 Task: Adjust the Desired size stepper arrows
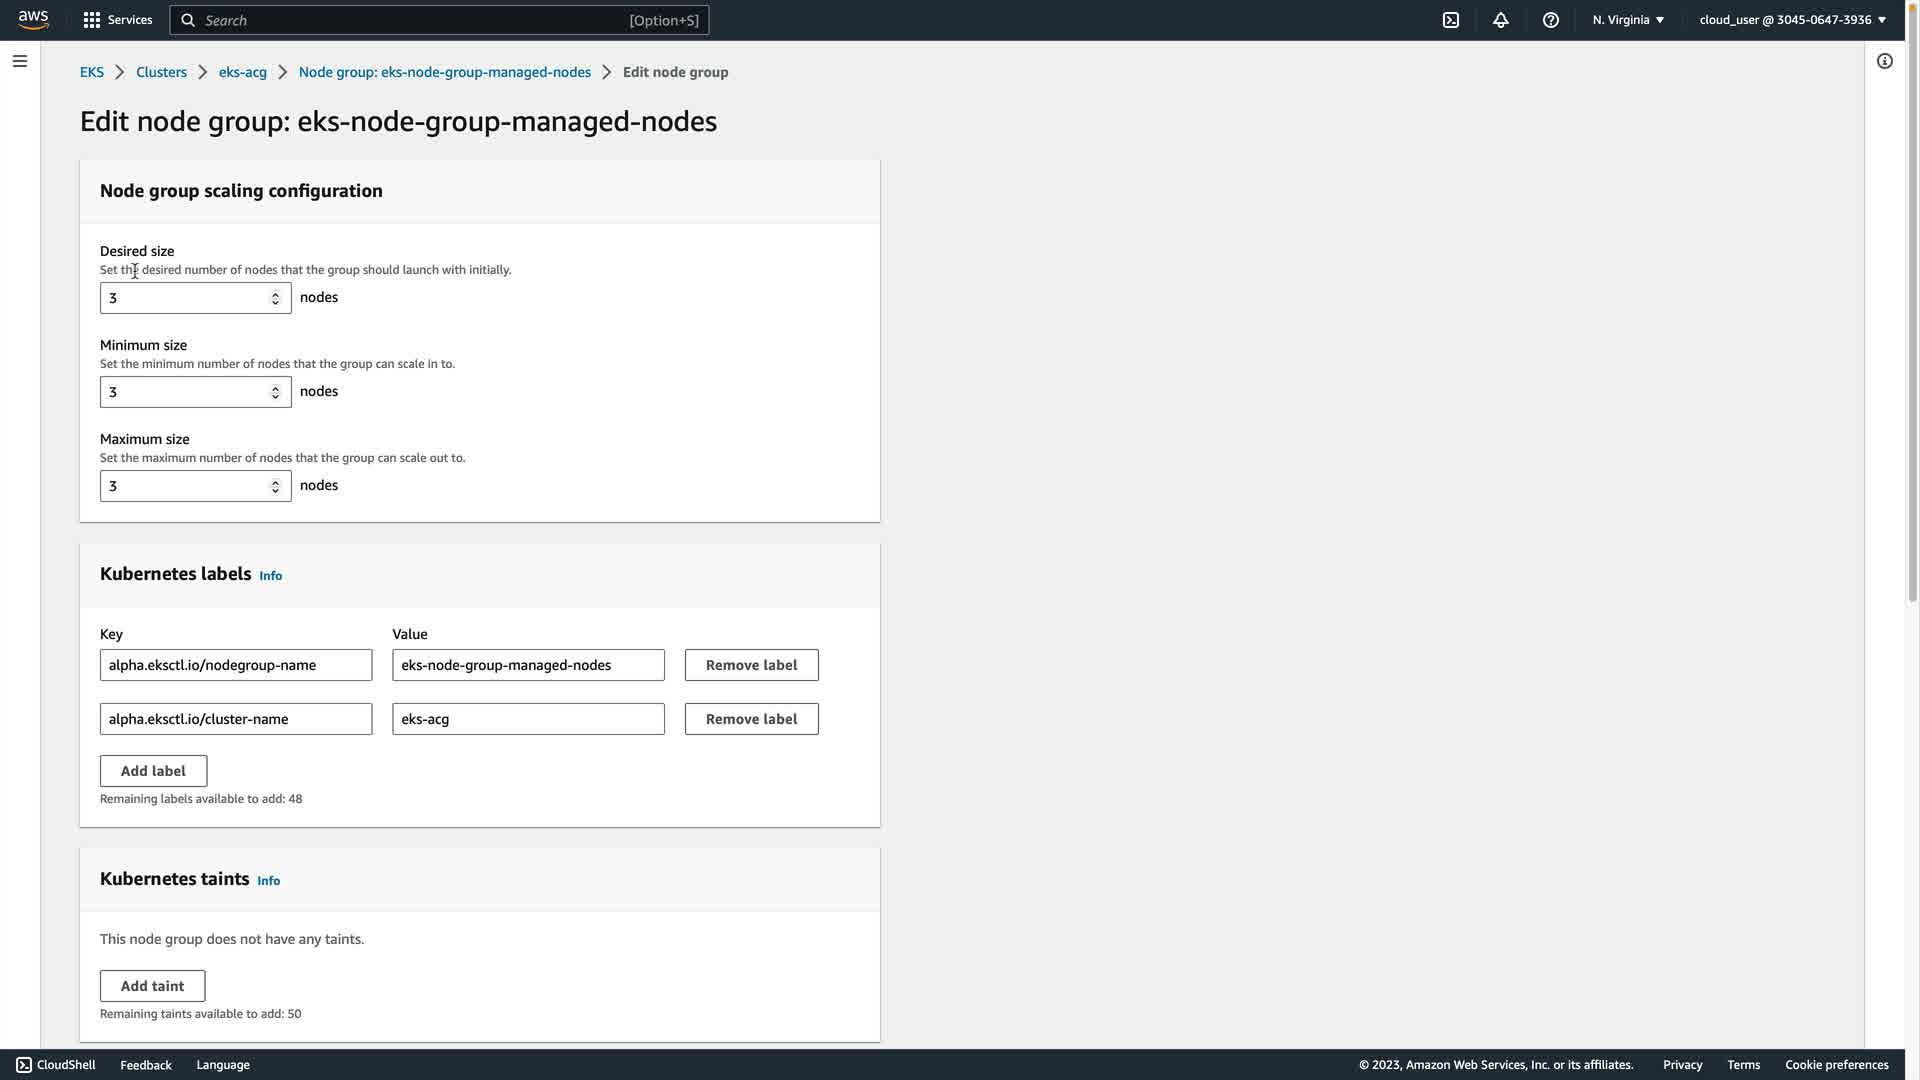pyautogui.click(x=275, y=298)
